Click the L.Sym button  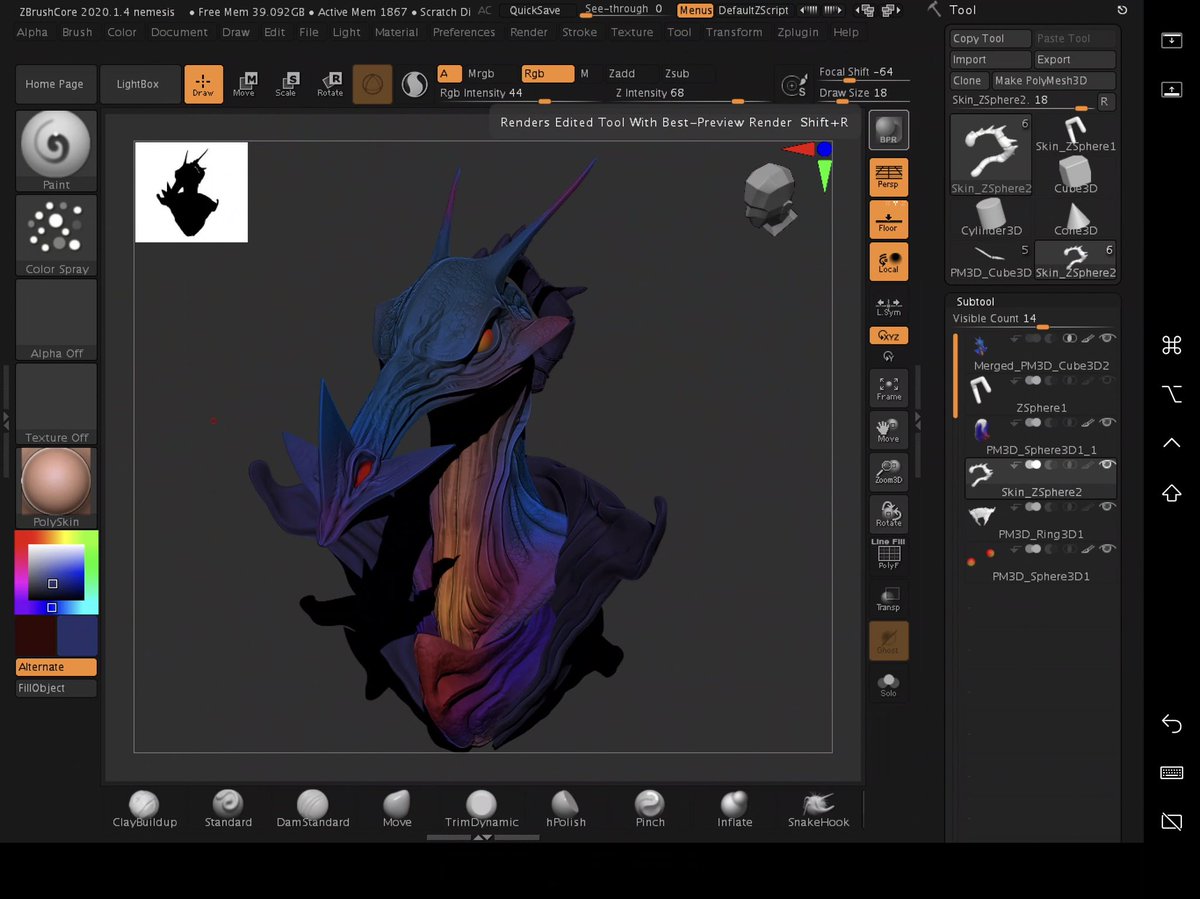(889, 308)
